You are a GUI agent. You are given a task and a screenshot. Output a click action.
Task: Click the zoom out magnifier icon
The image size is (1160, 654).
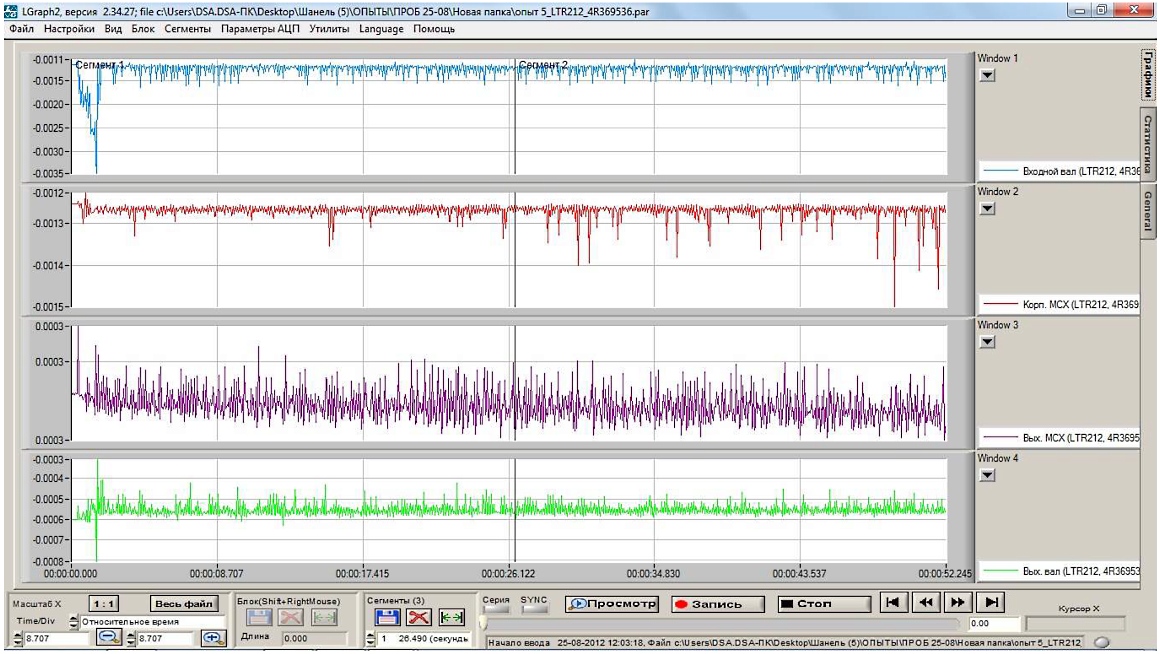click(109, 638)
